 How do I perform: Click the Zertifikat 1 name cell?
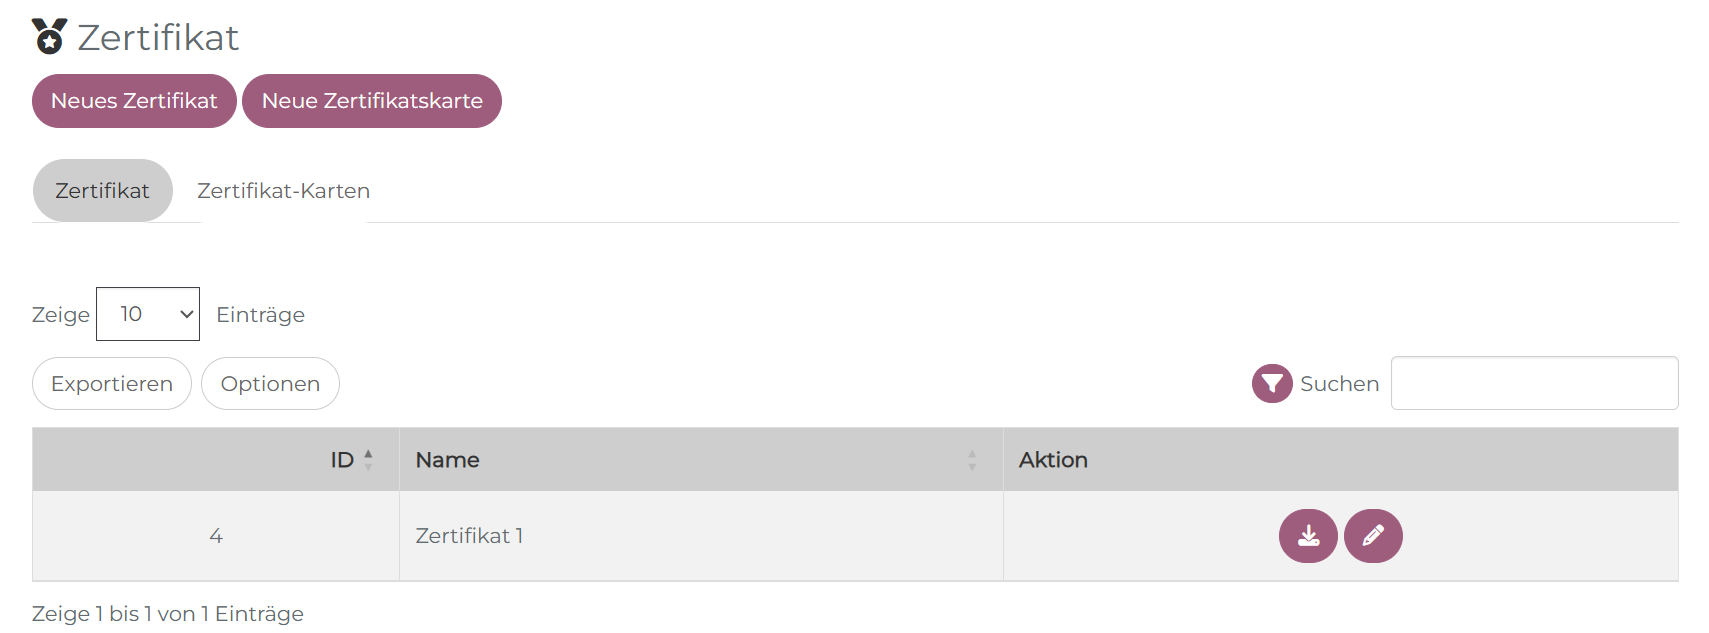point(469,536)
